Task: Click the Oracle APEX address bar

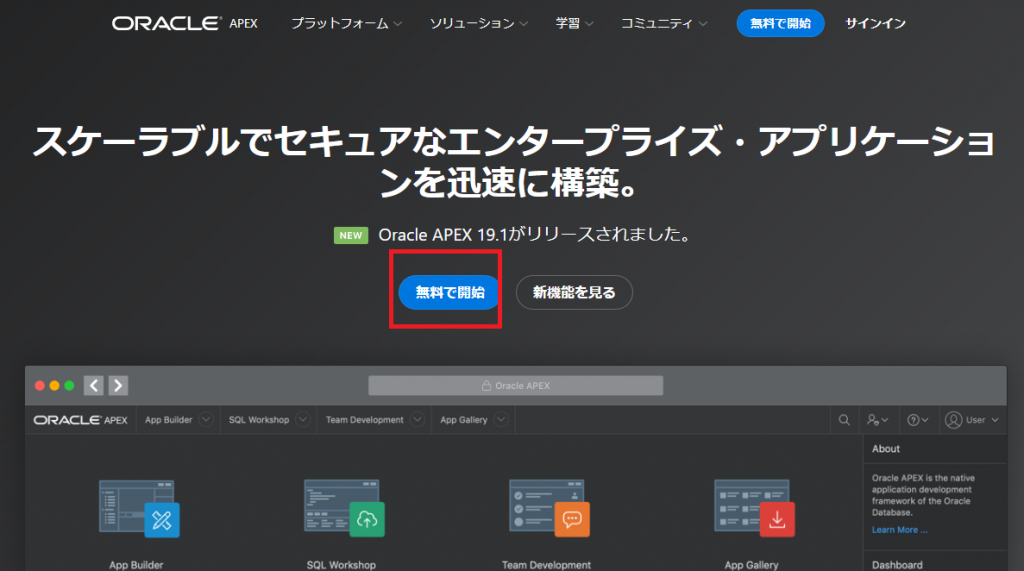Action: coord(515,385)
